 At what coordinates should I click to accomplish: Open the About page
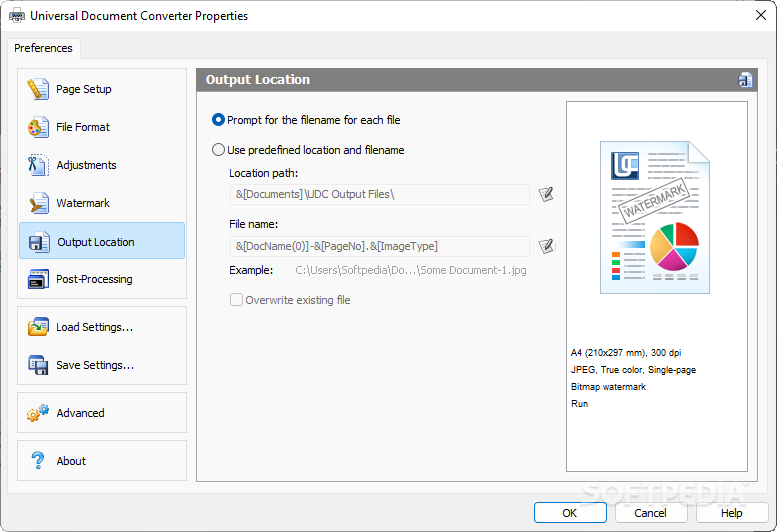pos(102,461)
